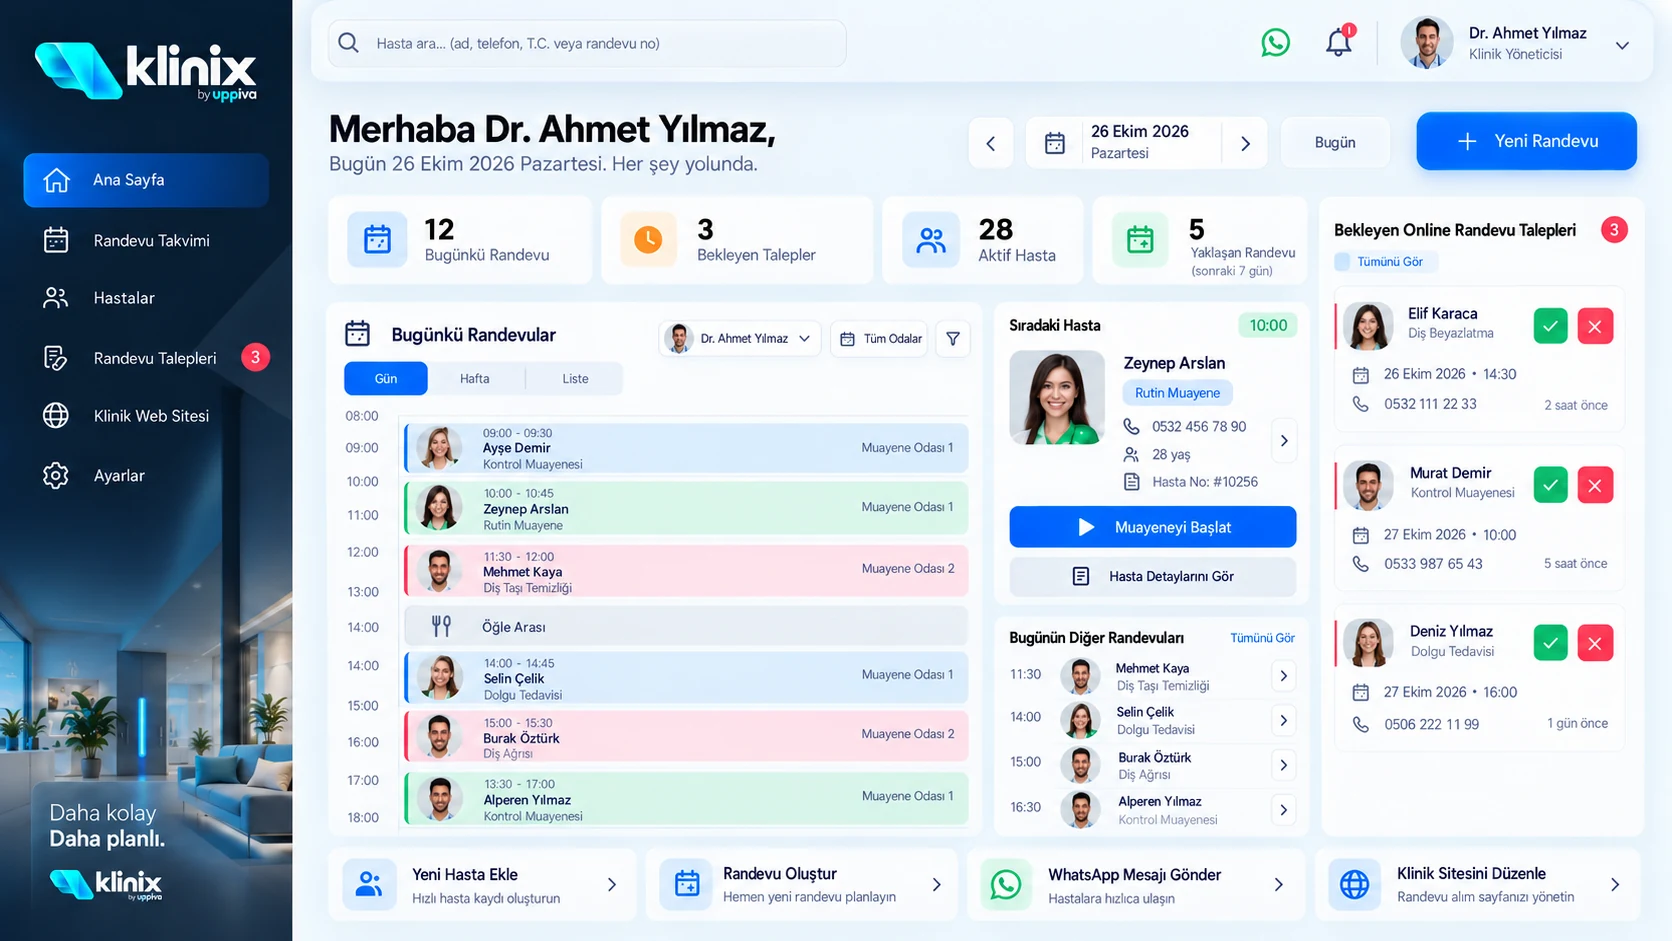Click Muayeneyi Başlat button
The image size is (1672, 941).
tap(1153, 527)
